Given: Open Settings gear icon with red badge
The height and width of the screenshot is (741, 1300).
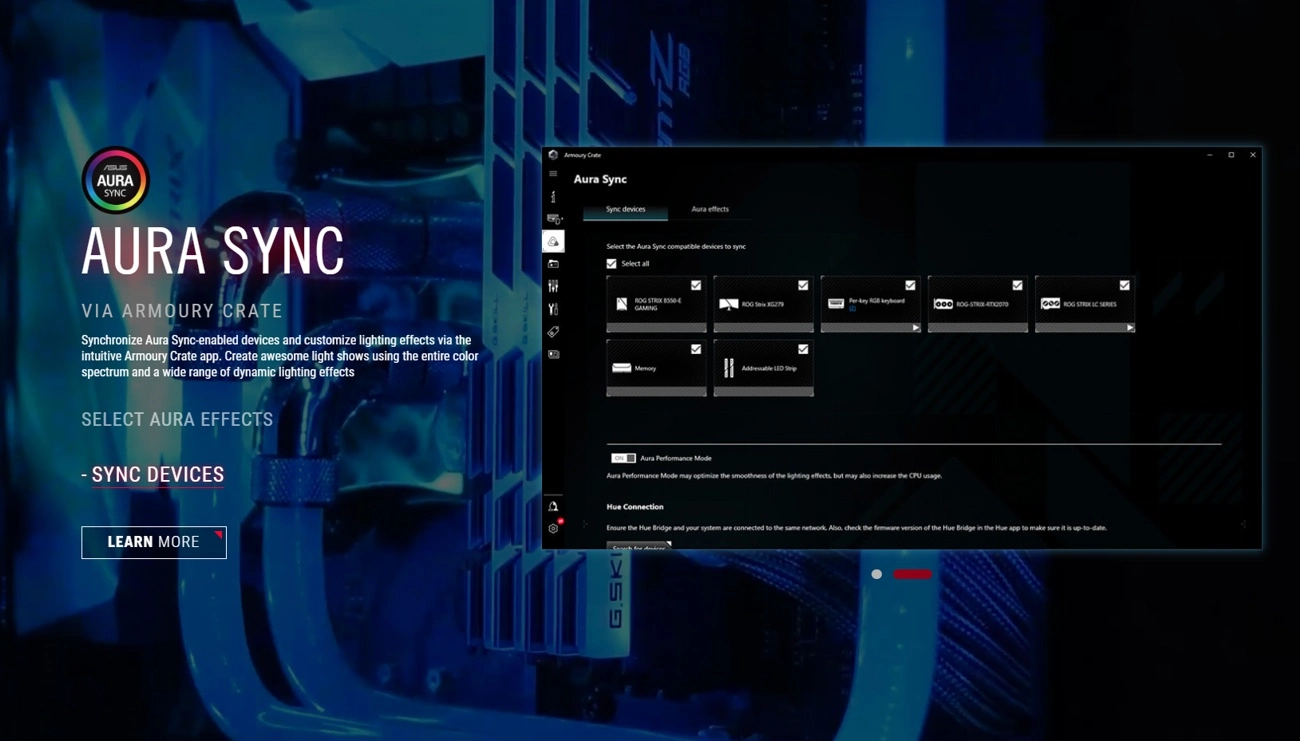Looking at the screenshot, I should click(x=554, y=528).
